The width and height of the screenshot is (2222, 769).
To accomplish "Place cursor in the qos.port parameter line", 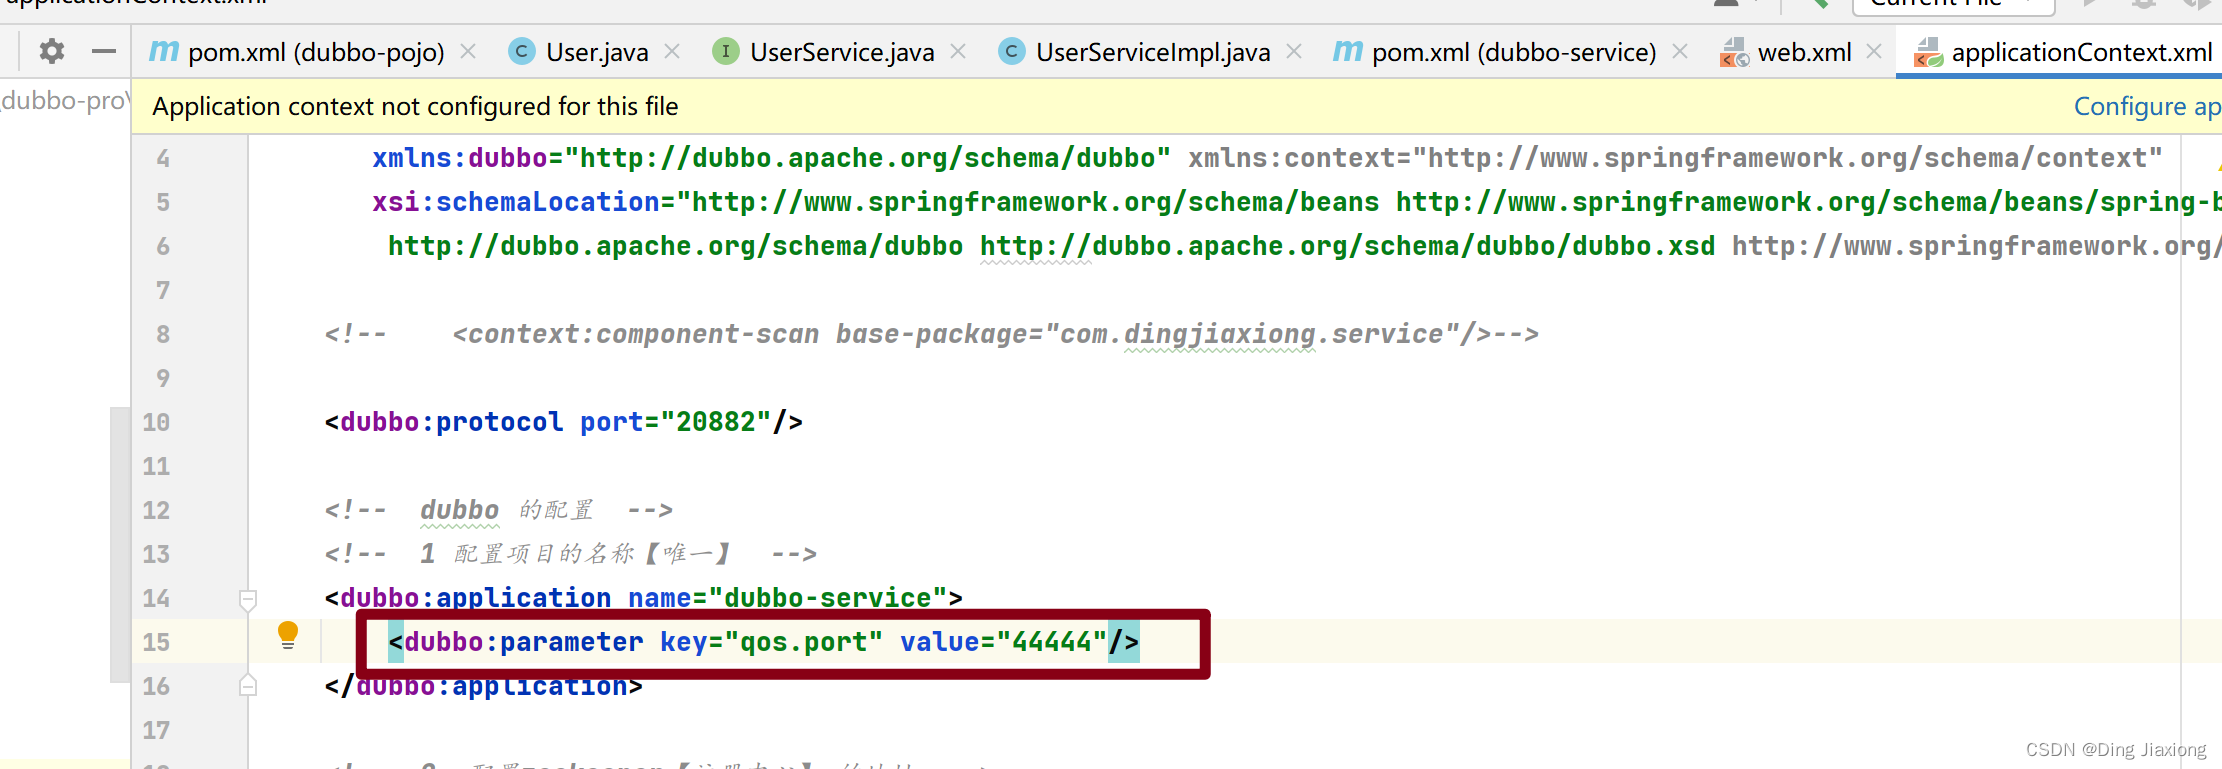I will tap(764, 642).
